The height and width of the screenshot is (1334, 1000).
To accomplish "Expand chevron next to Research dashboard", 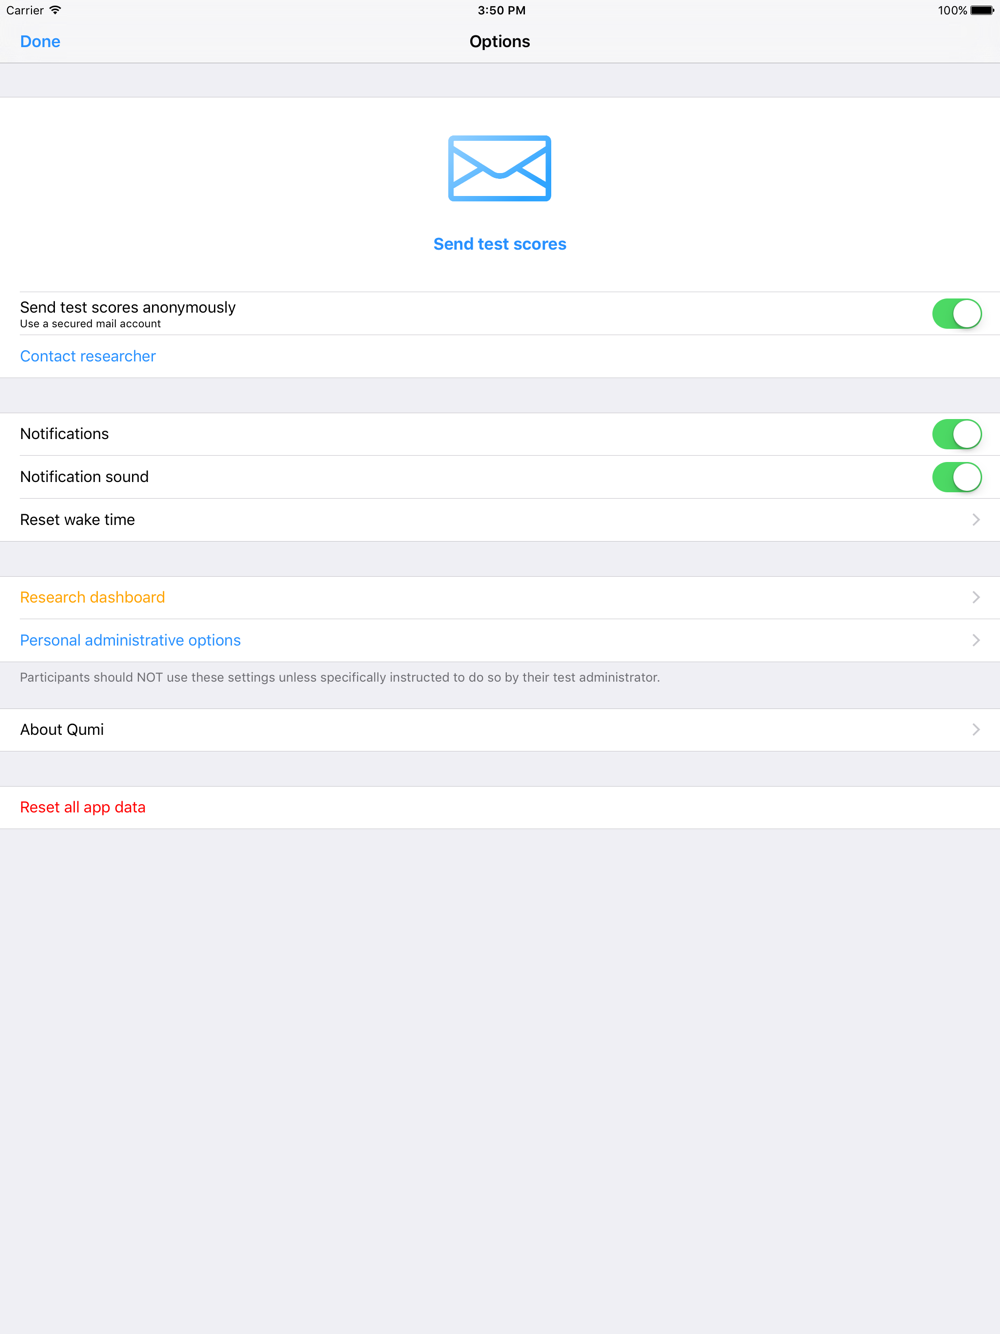I will (x=976, y=597).
